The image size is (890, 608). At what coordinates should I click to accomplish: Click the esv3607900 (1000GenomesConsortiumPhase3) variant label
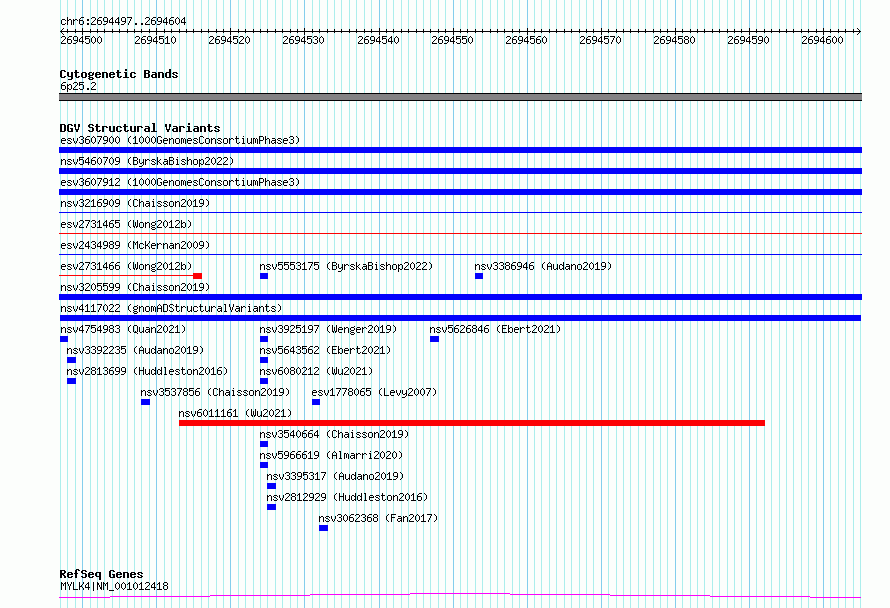coord(180,140)
